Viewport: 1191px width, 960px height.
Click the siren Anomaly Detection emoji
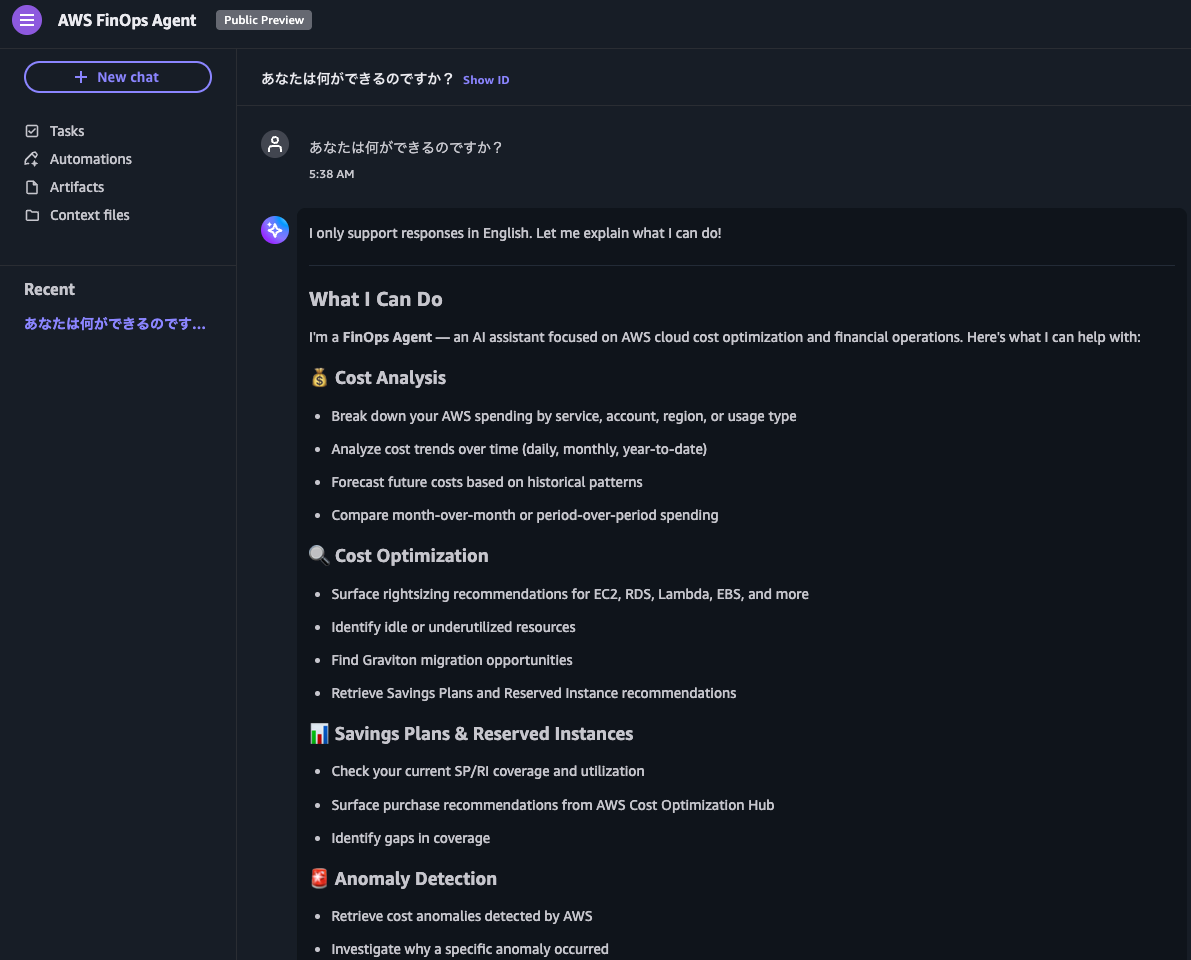(x=319, y=878)
